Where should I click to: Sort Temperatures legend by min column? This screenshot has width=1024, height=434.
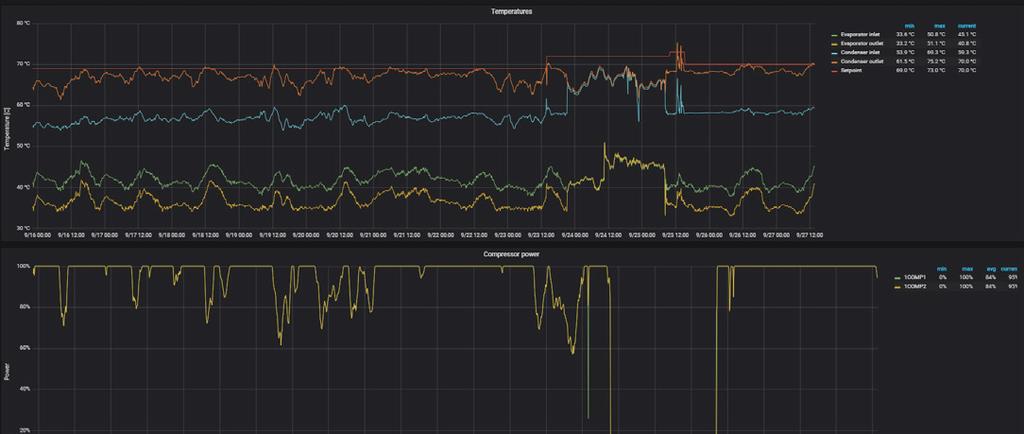910,26
